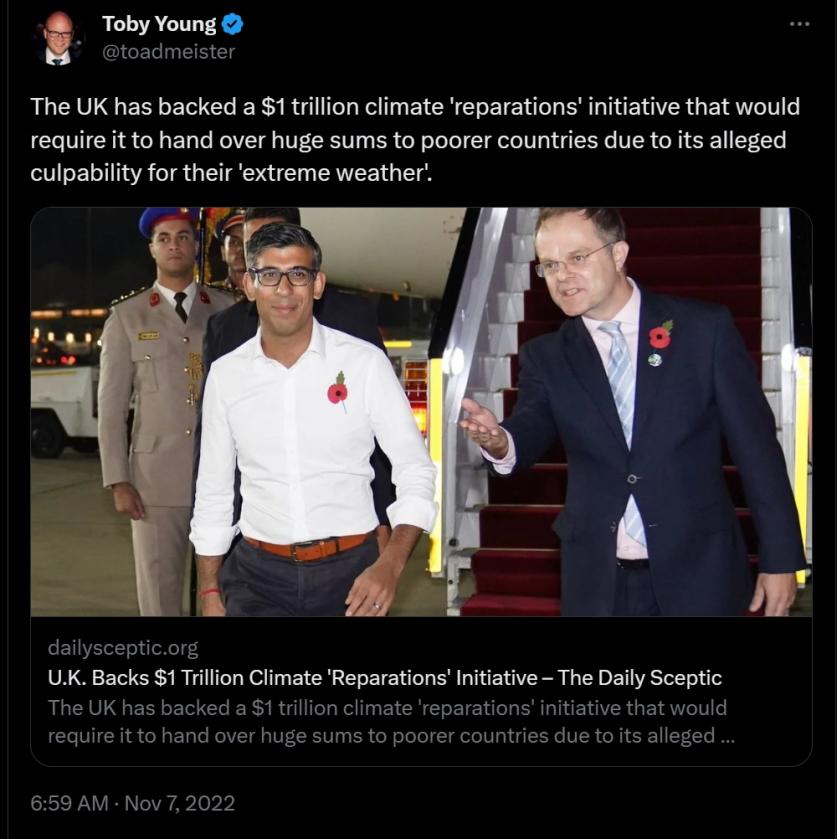This screenshot has height=839, width=837.
Task: Click the Nov 7, 2022 date
Action: (x=179, y=803)
